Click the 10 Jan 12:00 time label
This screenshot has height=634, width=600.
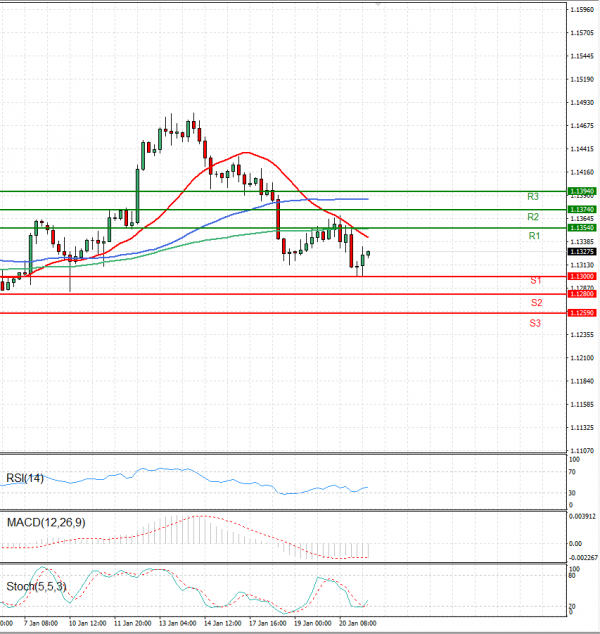[x=87, y=623]
